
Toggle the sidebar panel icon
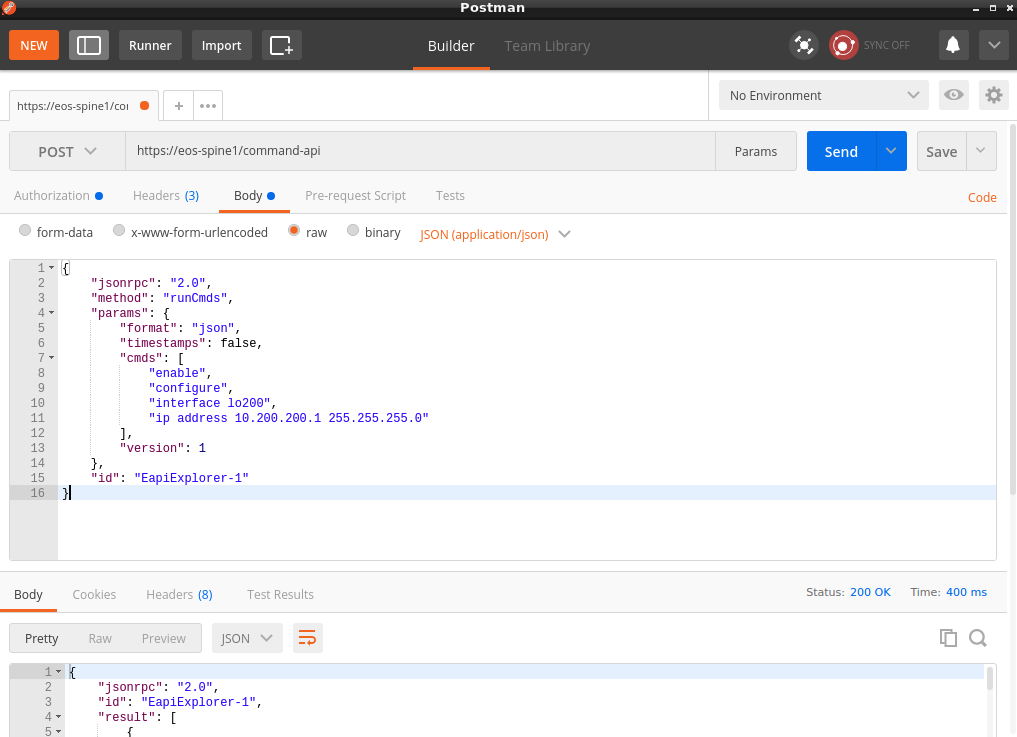coord(88,45)
